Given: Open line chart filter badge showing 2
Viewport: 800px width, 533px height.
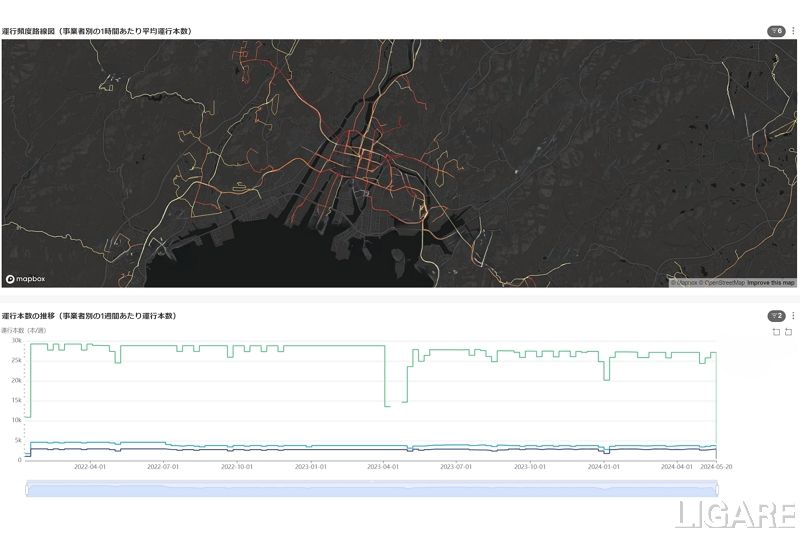Looking at the screenshot, I should [x=775, y=316].
